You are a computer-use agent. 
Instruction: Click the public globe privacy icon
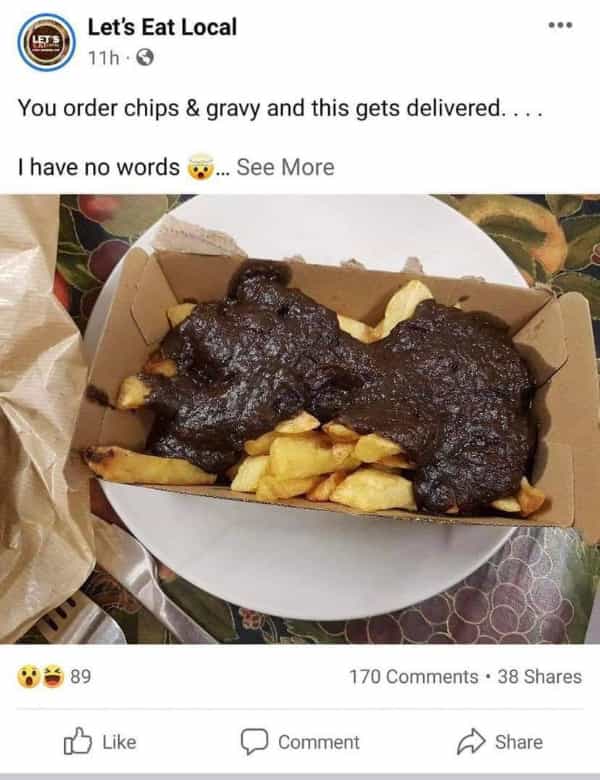click(x=145, y=58)
